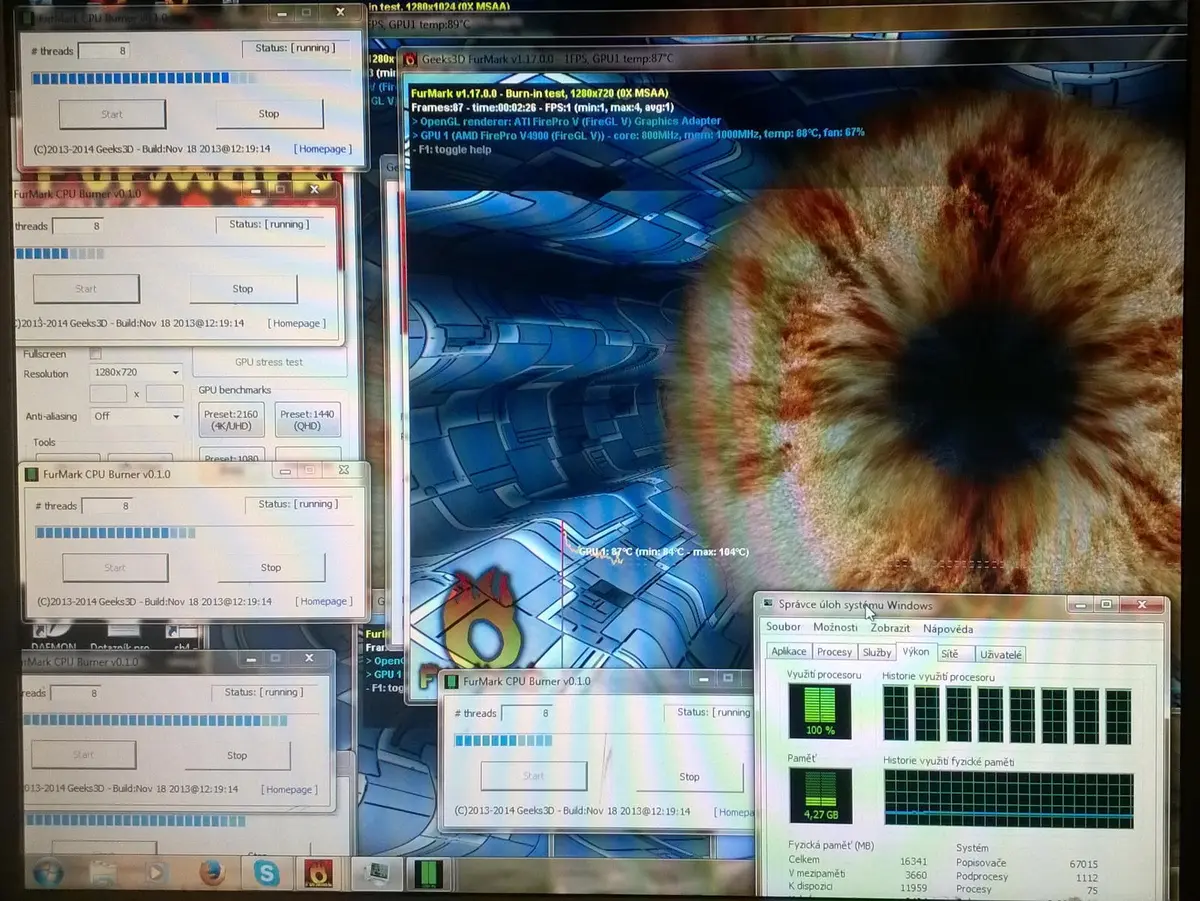
Task: Run the Preset:2160 (4K/UHD) benchmark
Action: [x=232, y=419]
